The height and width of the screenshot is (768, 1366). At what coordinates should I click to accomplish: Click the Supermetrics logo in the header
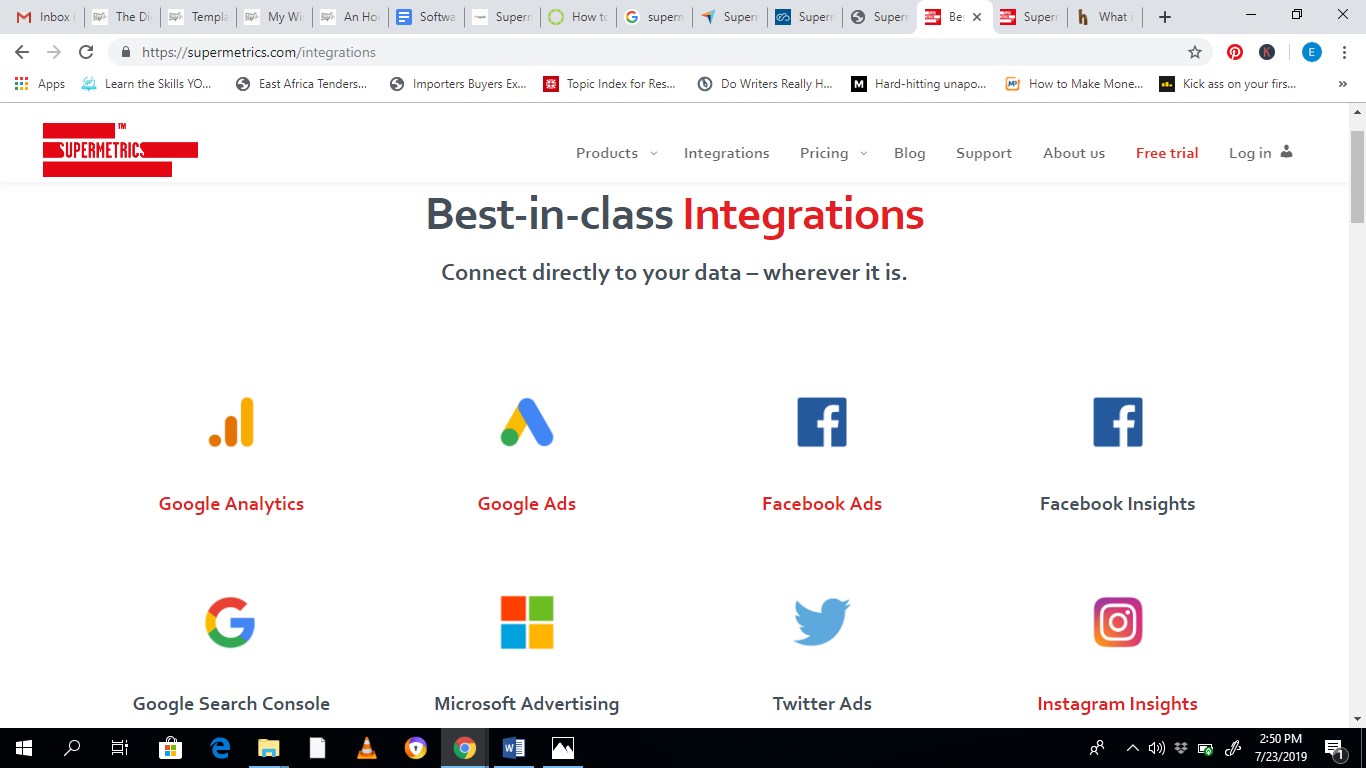[120, 150]
